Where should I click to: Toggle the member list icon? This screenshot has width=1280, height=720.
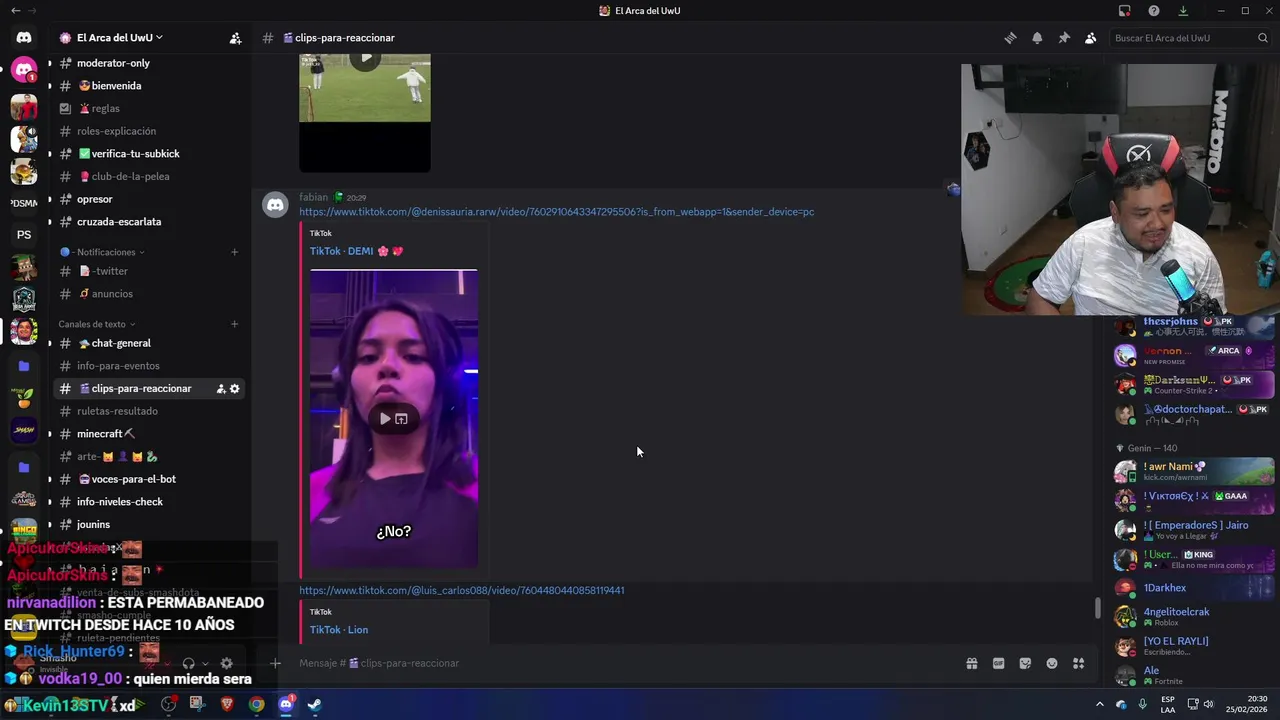1090,38
